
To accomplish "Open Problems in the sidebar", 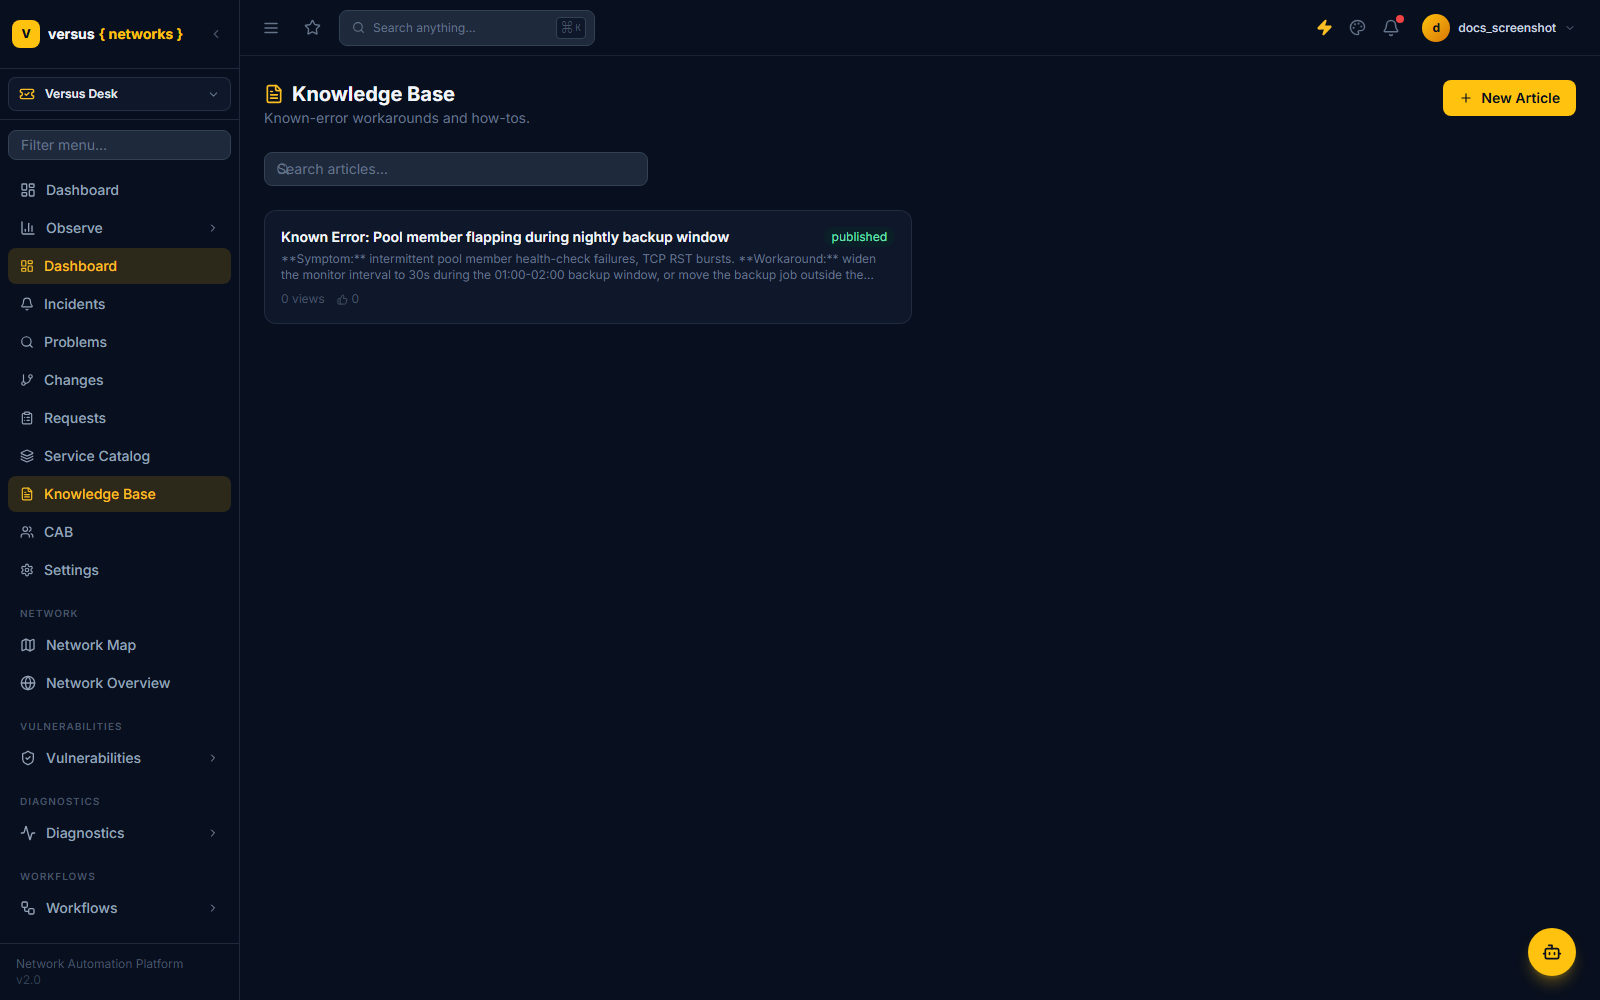I will click(119, 342).
